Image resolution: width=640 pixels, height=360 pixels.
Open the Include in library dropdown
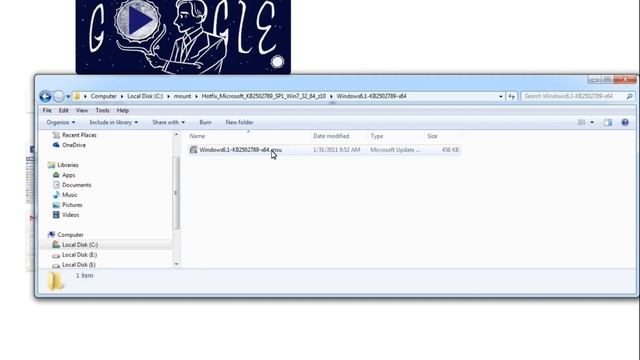pos(113,122)
